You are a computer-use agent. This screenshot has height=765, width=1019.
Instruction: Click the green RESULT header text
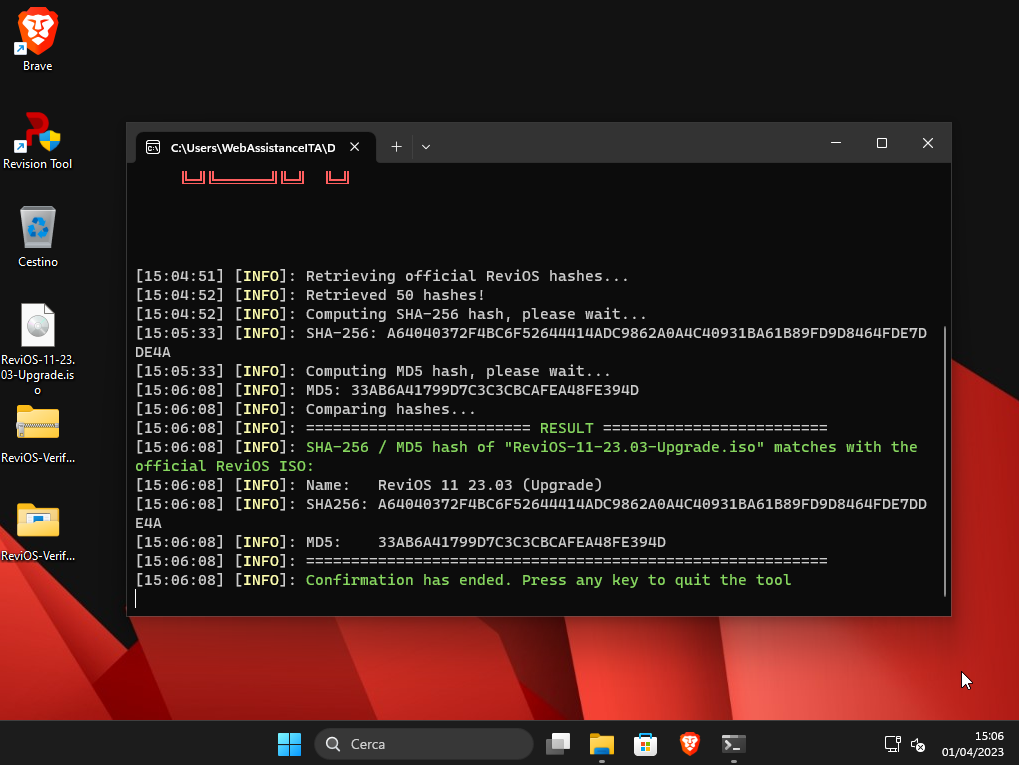coord(566,428)
